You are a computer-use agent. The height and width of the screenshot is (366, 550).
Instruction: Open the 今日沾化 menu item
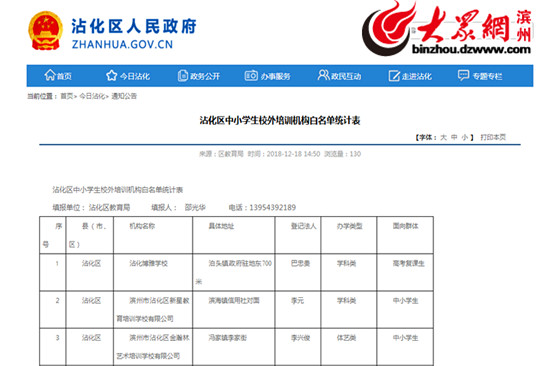[x=135, y=76]
